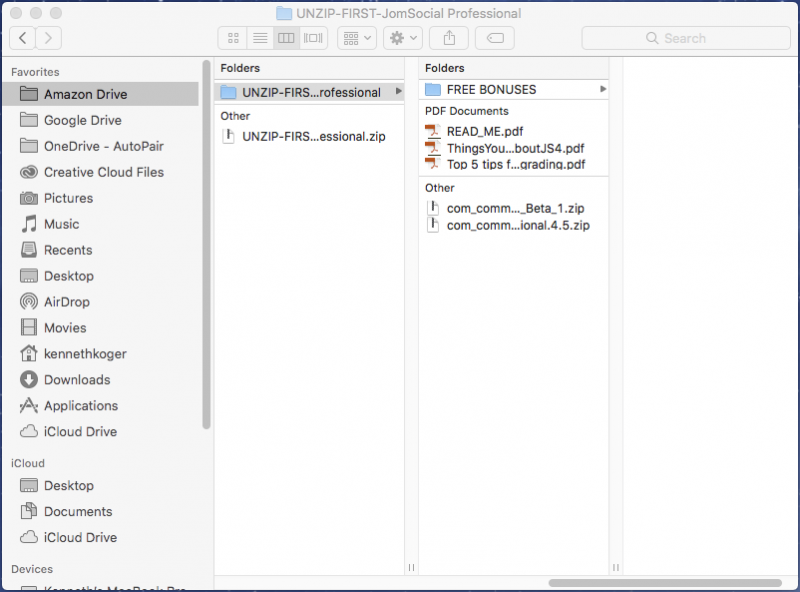Open iCloud Drive under Favorites
Screen dimensions: 800x592
pyautogui.click(x=101, y=432)
